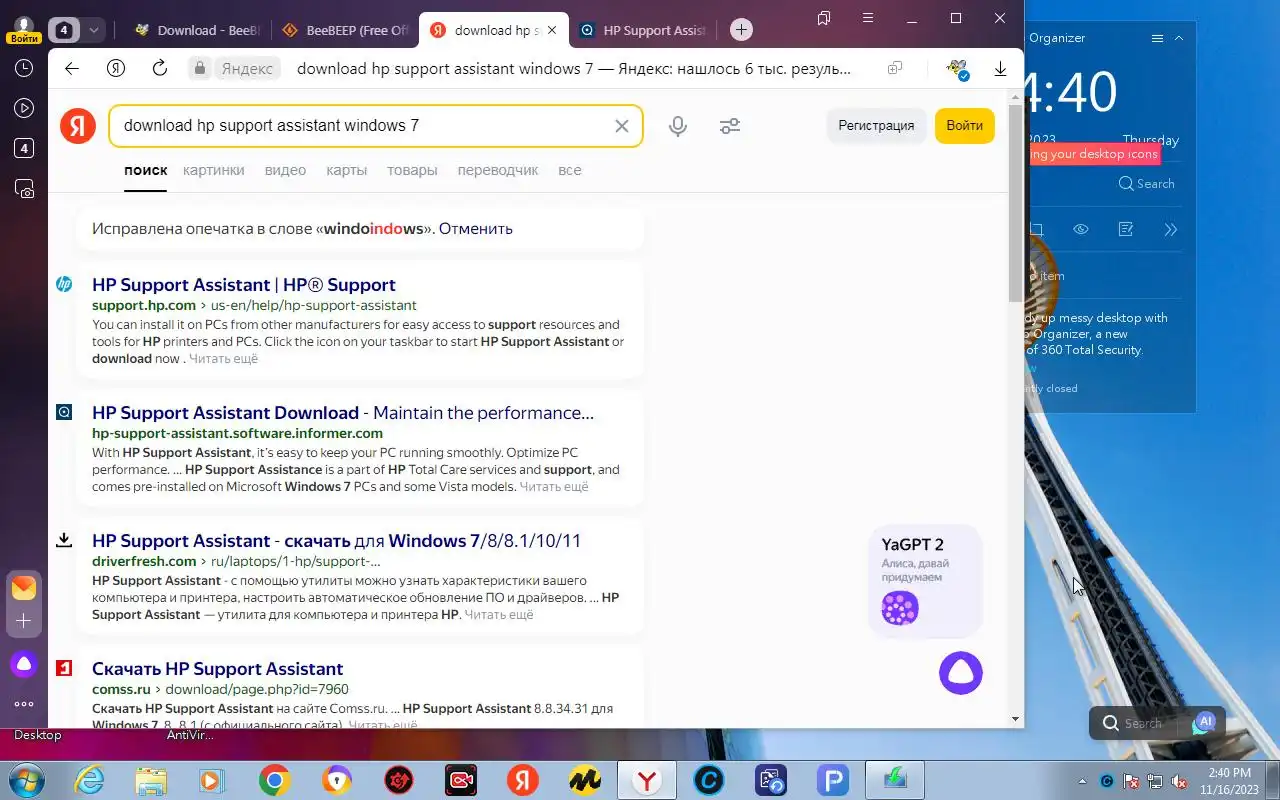Image resolution: width=1280 pixels, height=800 pixels.
Task: Click the Отменить typo correction link
Action: coord(476,229)
